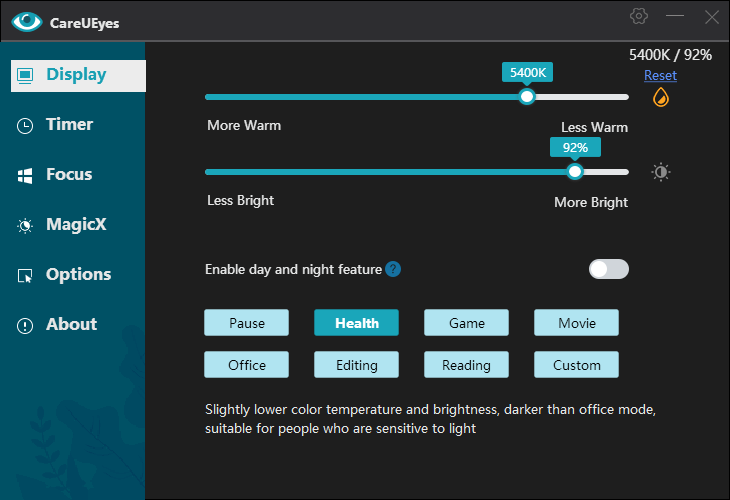Click the Windows logo icon beside Focus
The image size is (730, 500).
pos(25,176)
